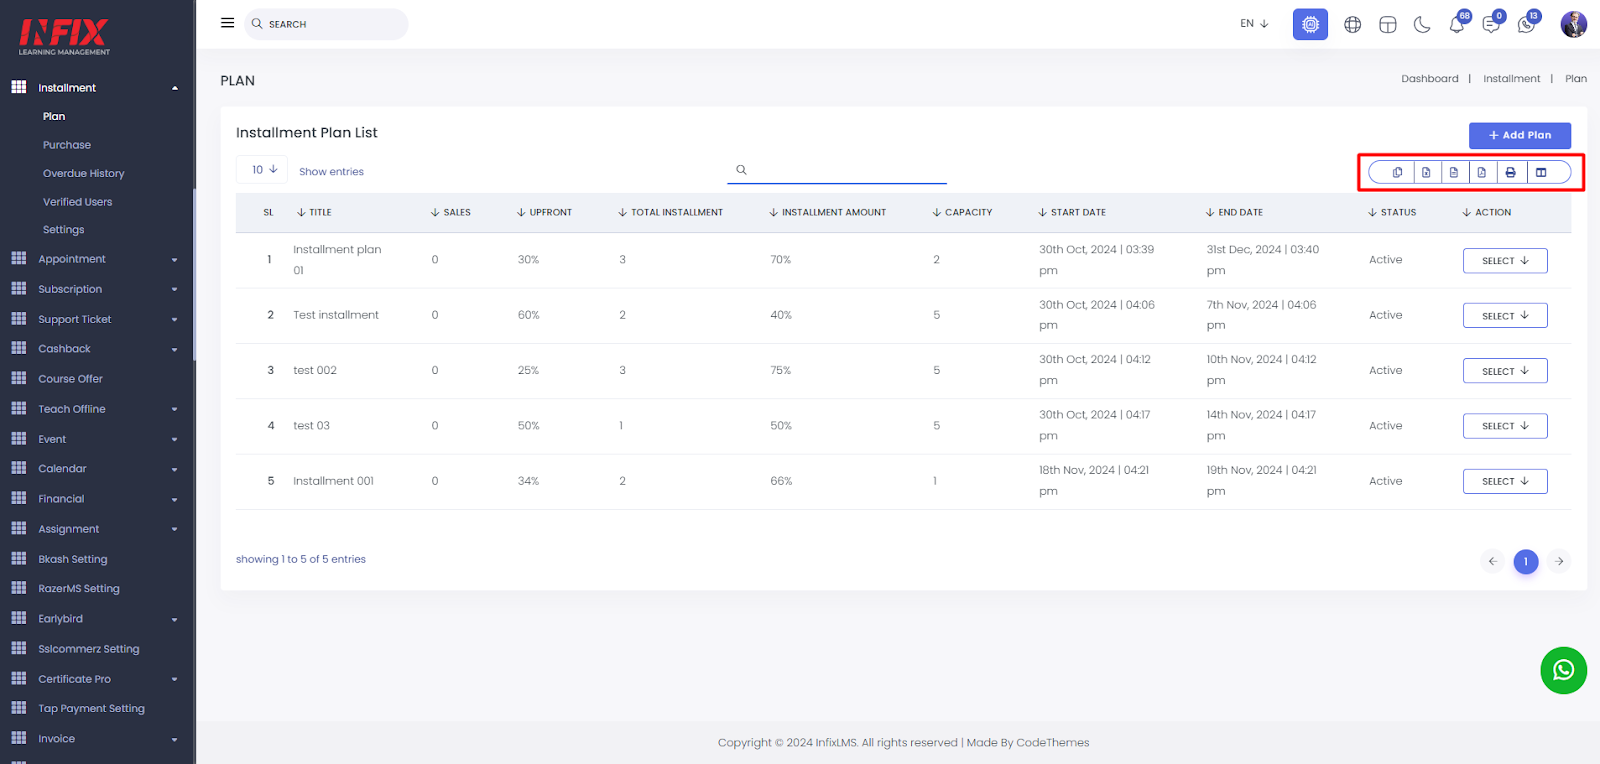Collapse the Installment sidebar menu
This screenshot has height=764, width=1600.
(x=96, y=88)
